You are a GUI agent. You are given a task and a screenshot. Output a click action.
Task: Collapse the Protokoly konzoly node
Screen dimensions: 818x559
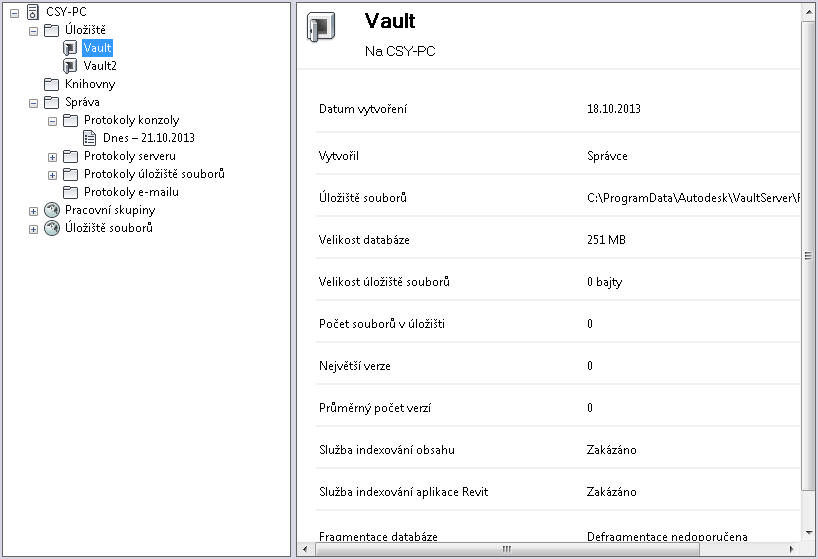(53, 120)
